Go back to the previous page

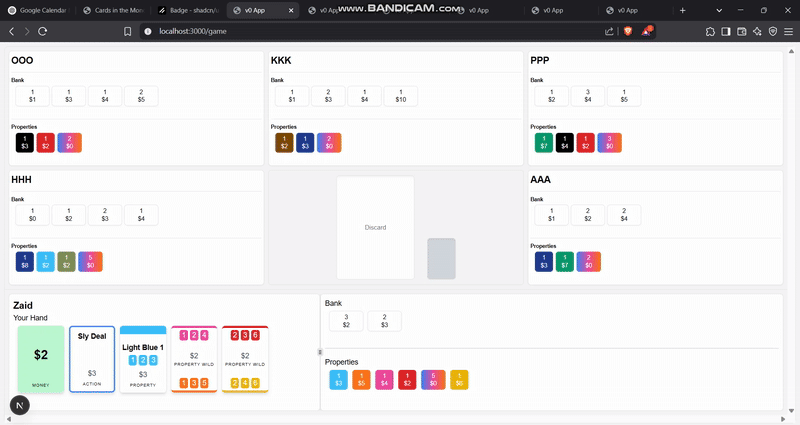click(12, 31)
